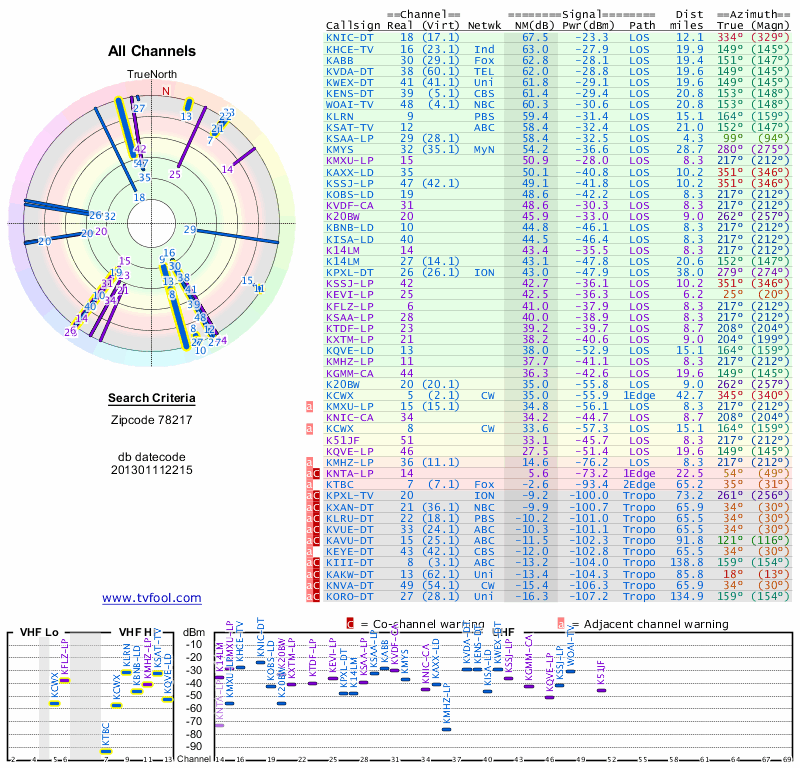Click the K51JF signal bar in UHF chart
This screenshot has height=768, width=800.
coord(601,688)
